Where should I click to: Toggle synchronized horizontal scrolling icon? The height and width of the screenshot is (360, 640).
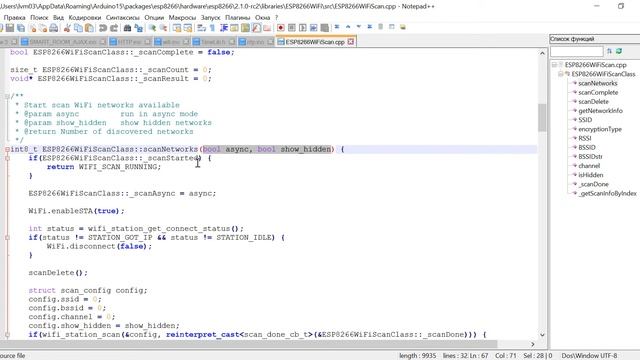click(x=187, y=28)
